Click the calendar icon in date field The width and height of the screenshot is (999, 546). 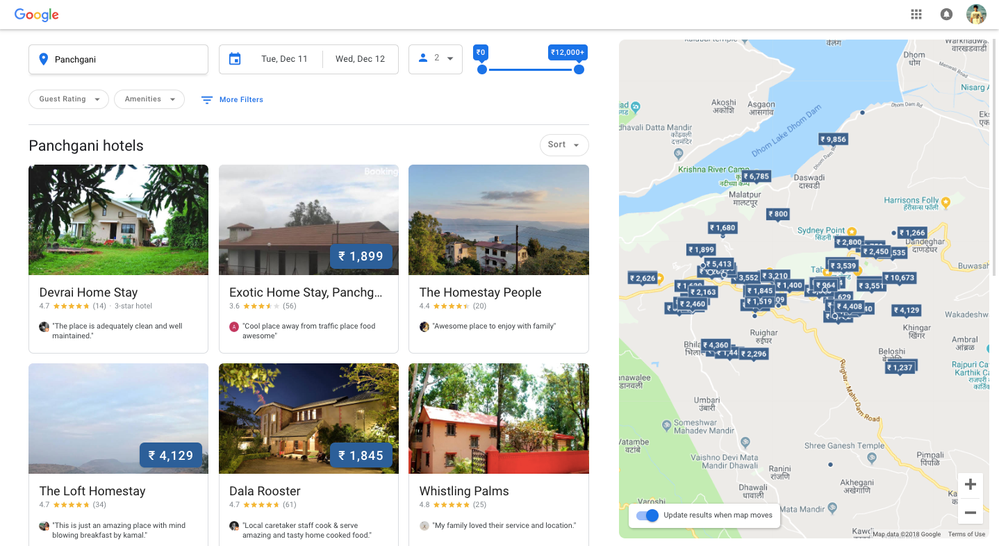[x=235, y=59]
